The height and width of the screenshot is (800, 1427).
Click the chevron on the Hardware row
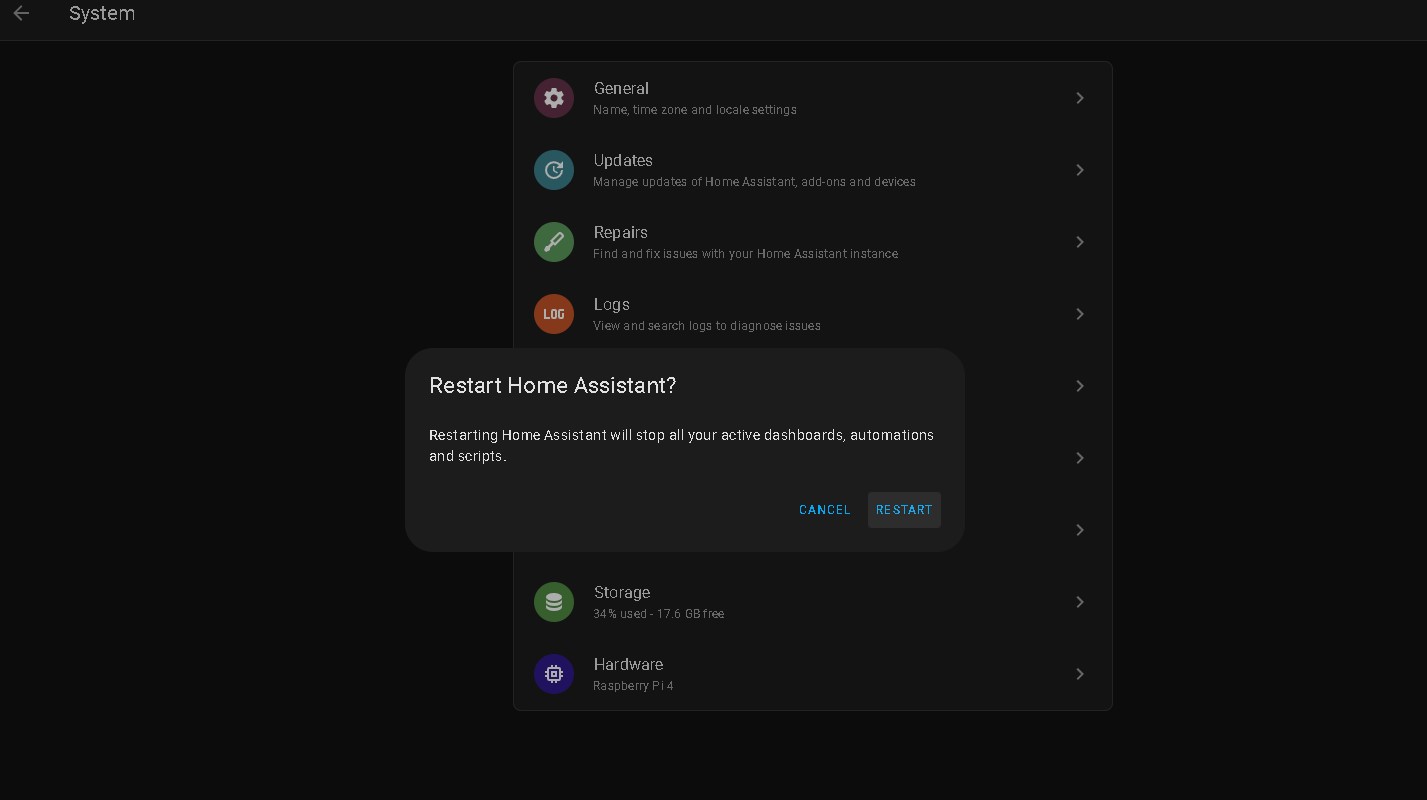click(1080, 674)
